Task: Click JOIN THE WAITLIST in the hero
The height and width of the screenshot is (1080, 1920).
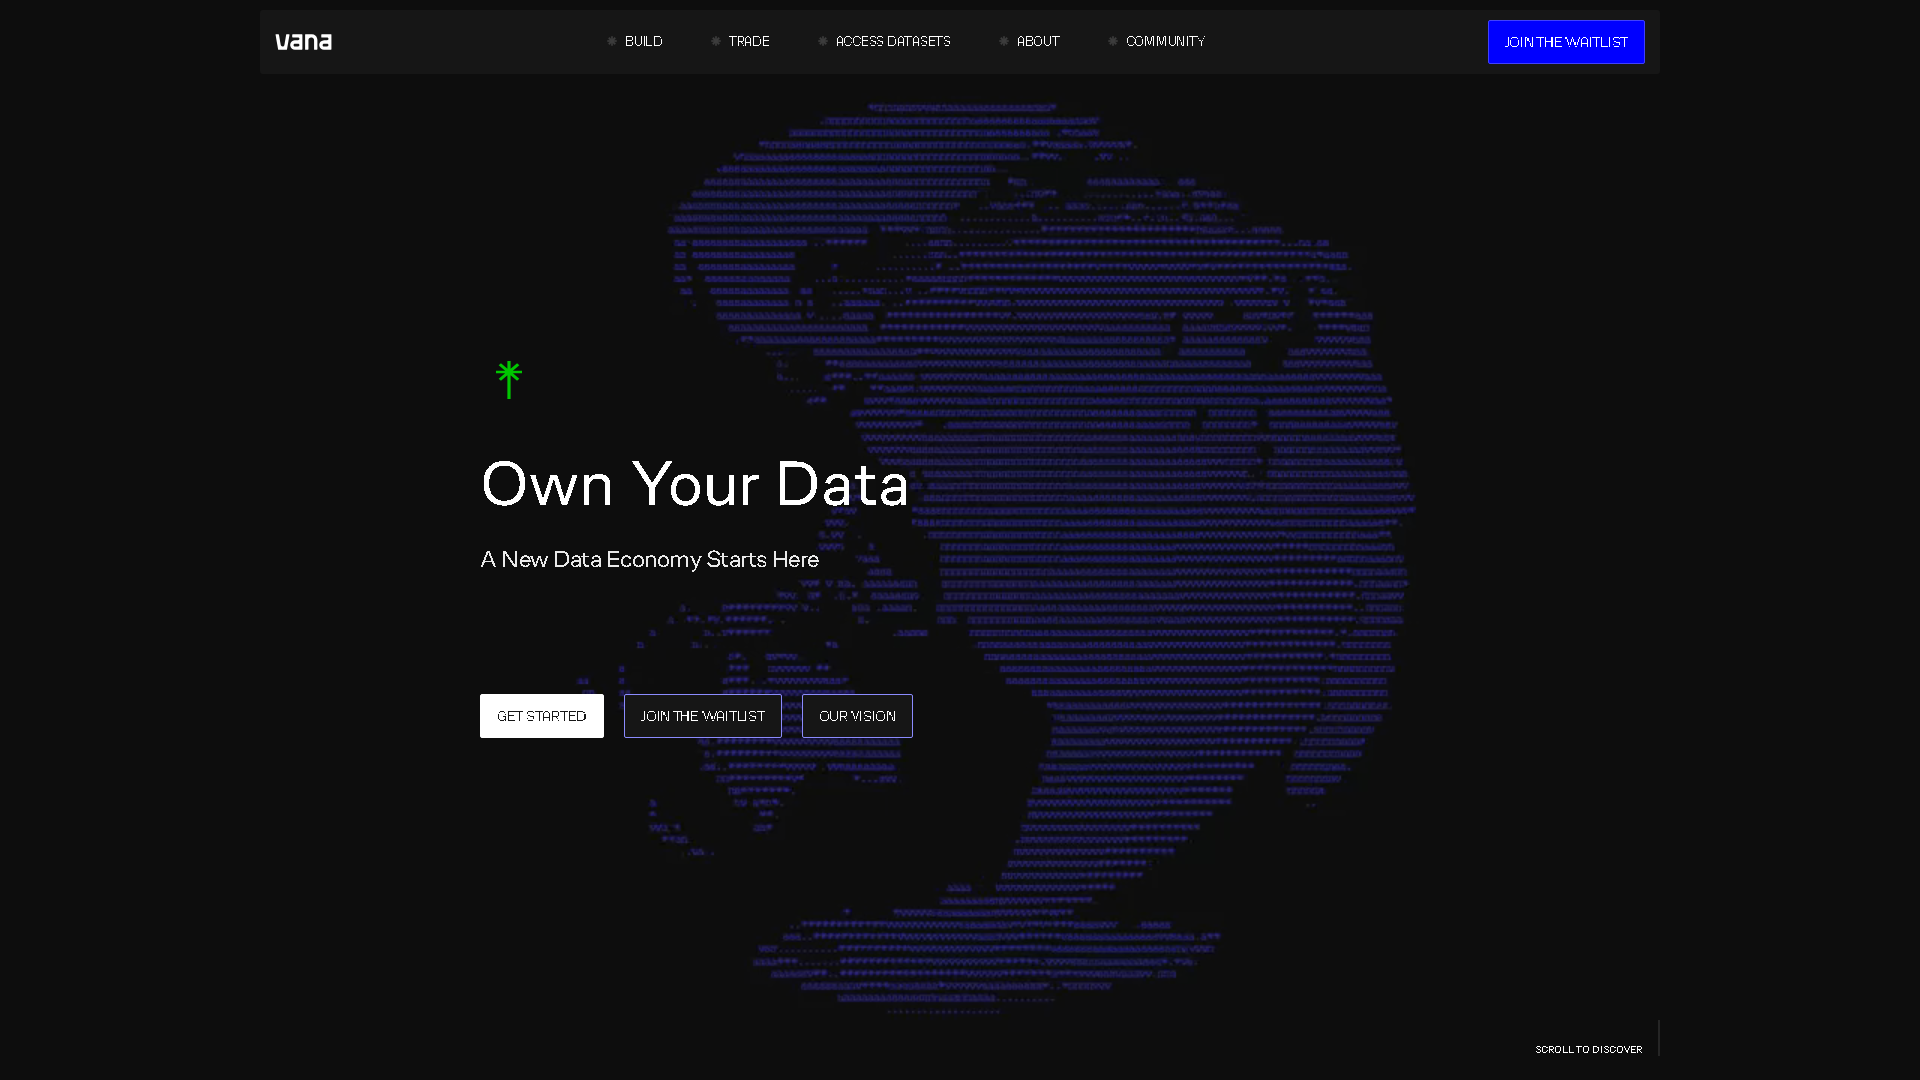Action: (x=702, y=716)
